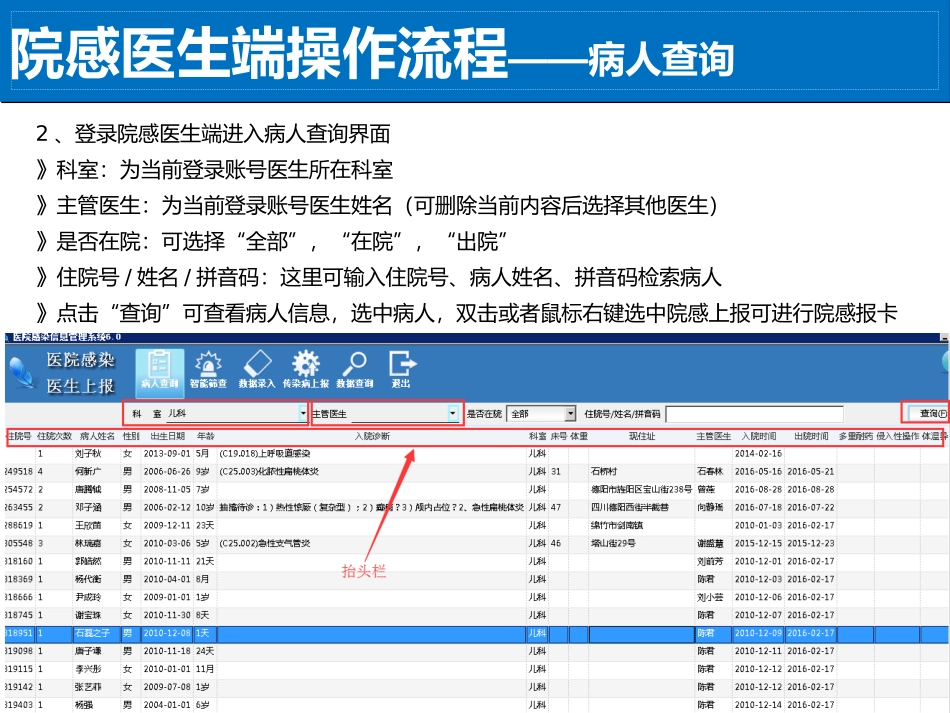Click the 现住址 column header
The height and width of the screenshot is (713, 950).
pyautogui.click(x=642, y=436)
